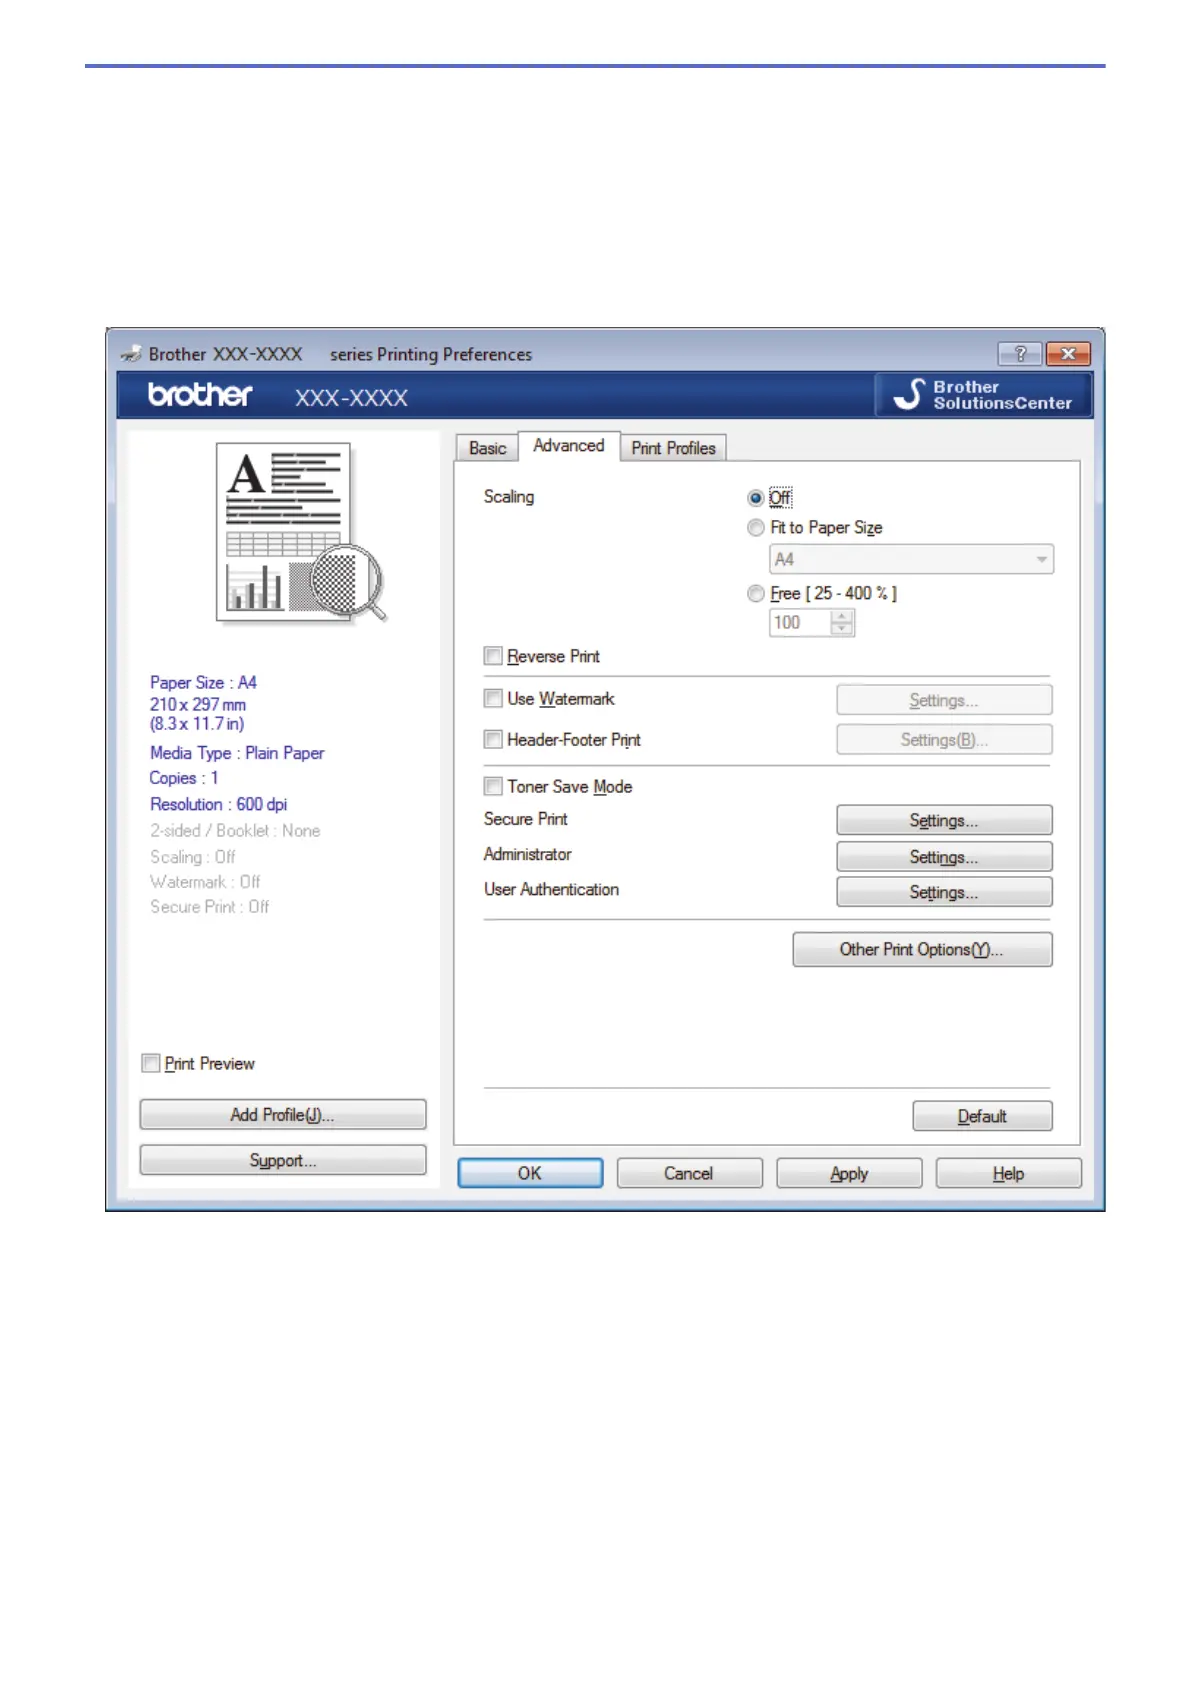Click 'Watermark : Off' summary text

point(205,882)
